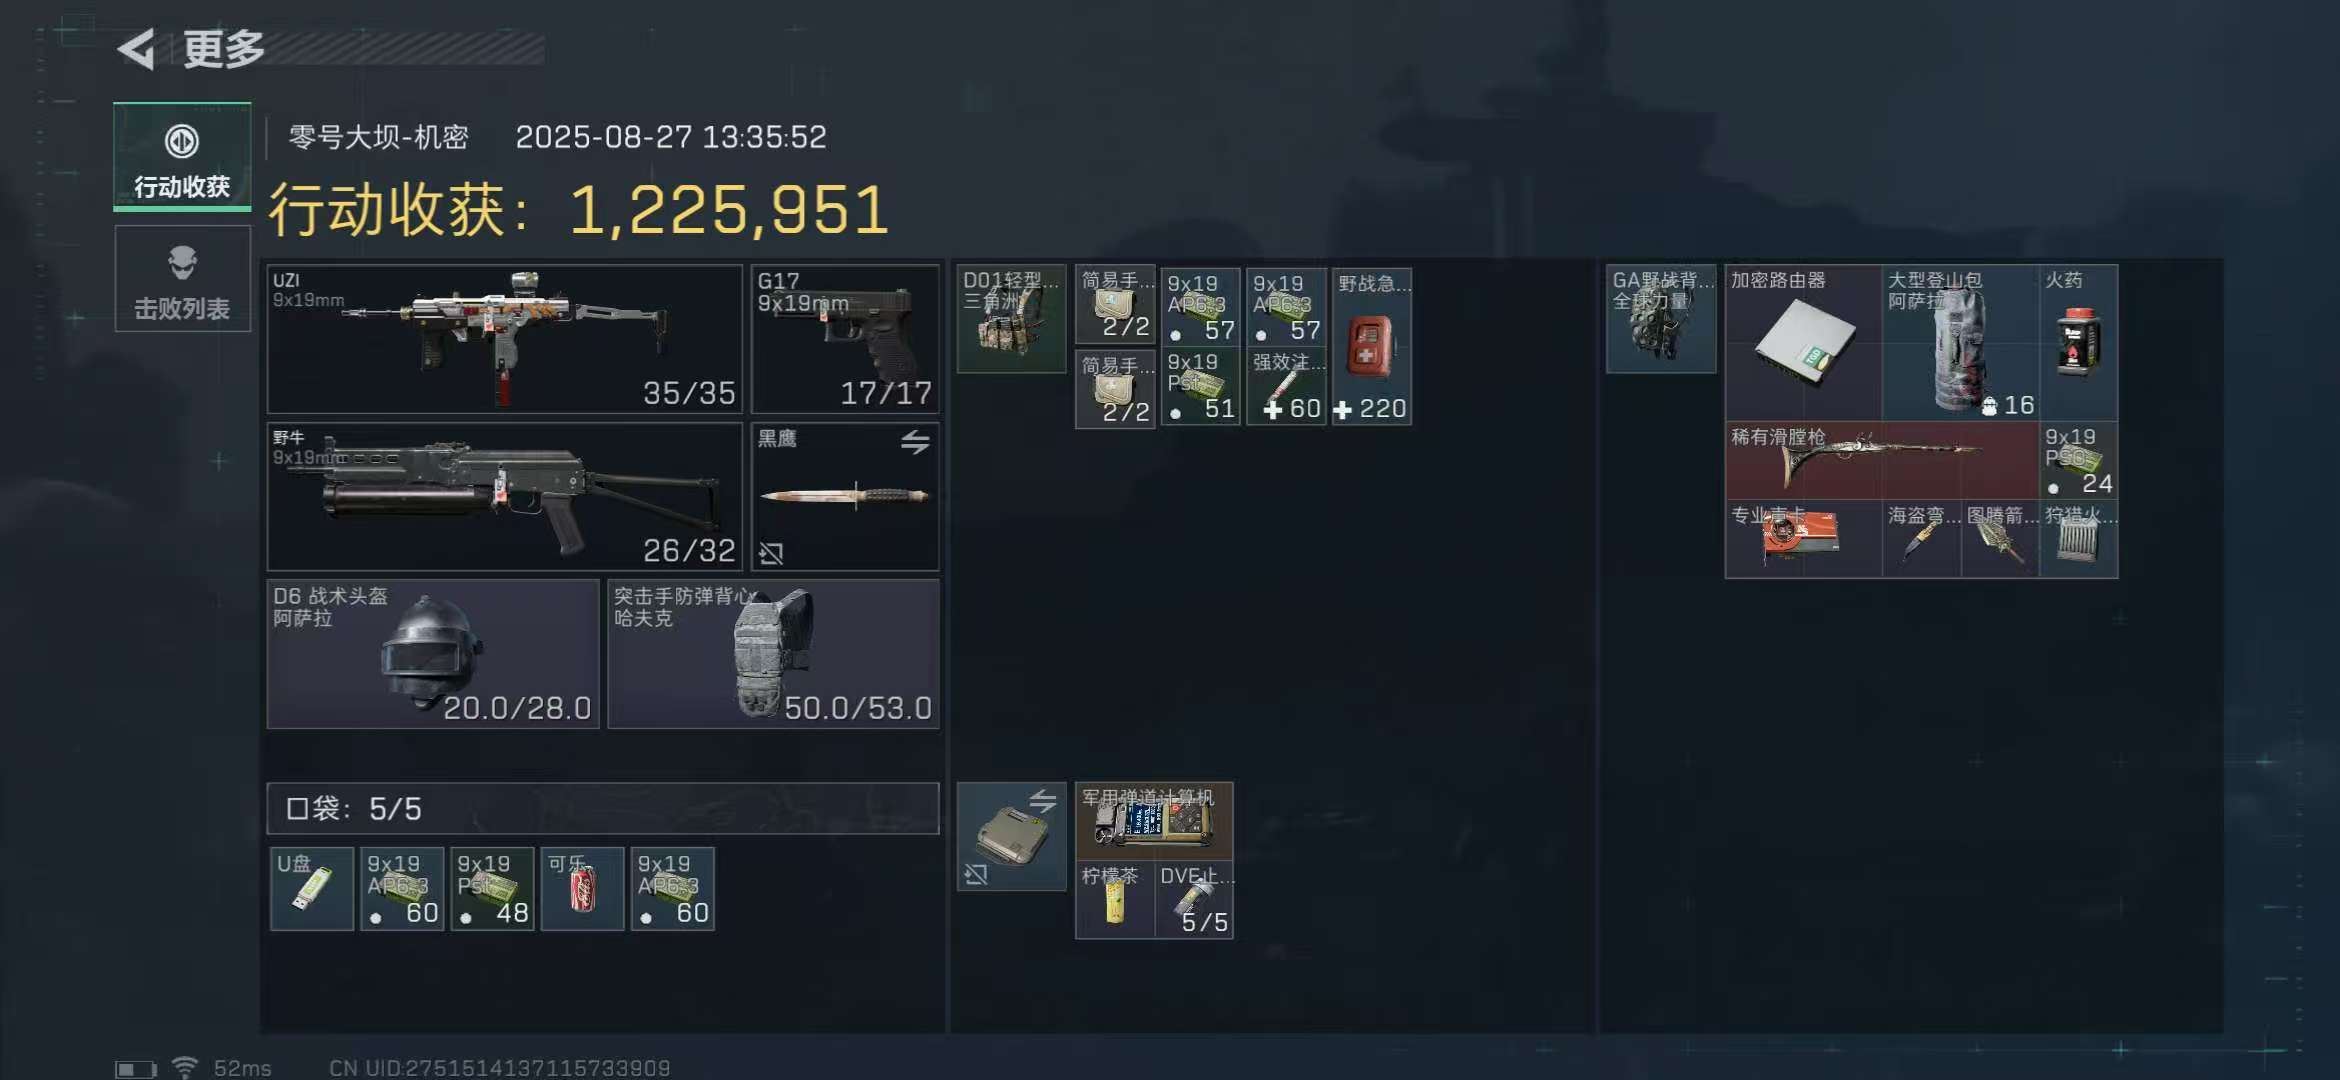Click the U盘 item in pocket

pos(312,889)
